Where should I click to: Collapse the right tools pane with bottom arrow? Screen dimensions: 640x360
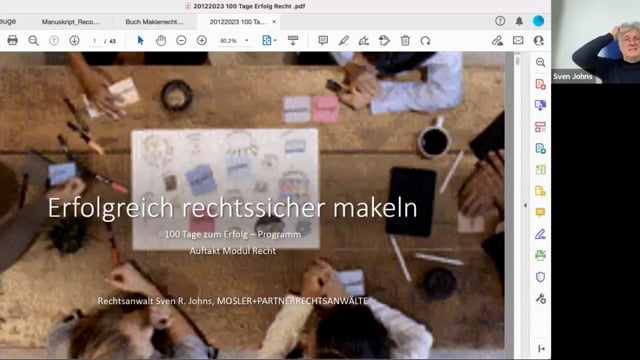pyautogui.click(x=541, y=349)
